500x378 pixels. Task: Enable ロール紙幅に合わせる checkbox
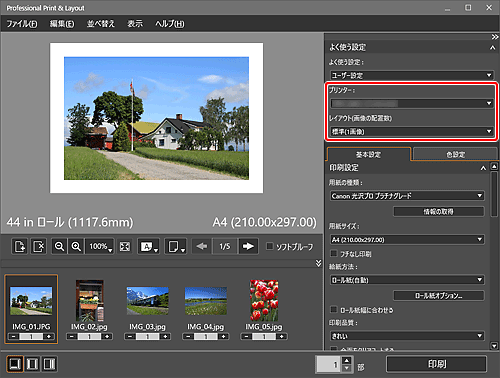333,310
